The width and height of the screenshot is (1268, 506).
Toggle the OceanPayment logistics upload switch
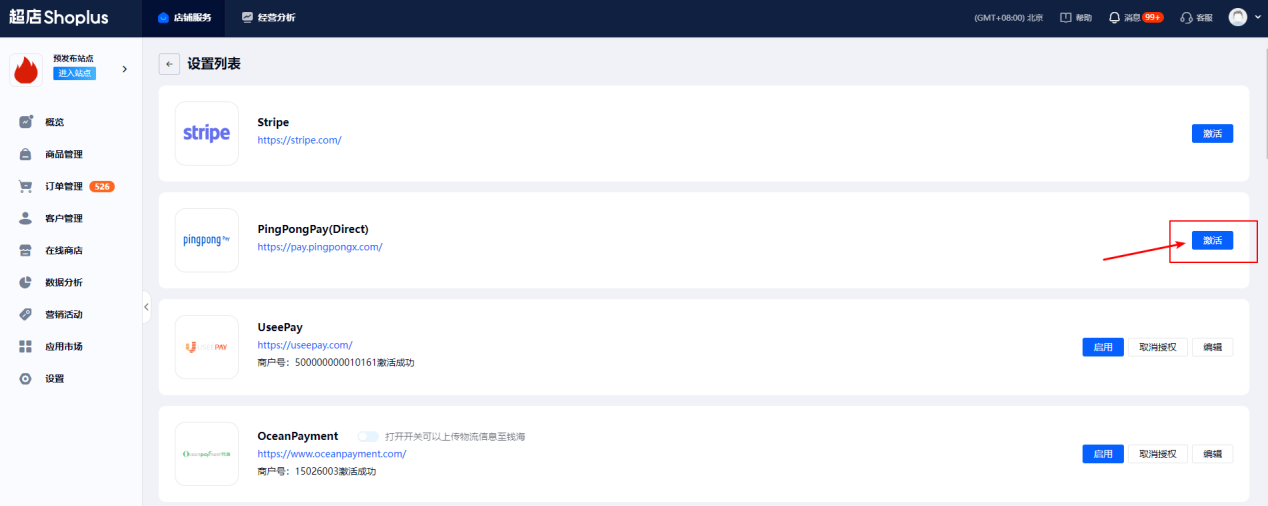[x=368, y=436]
